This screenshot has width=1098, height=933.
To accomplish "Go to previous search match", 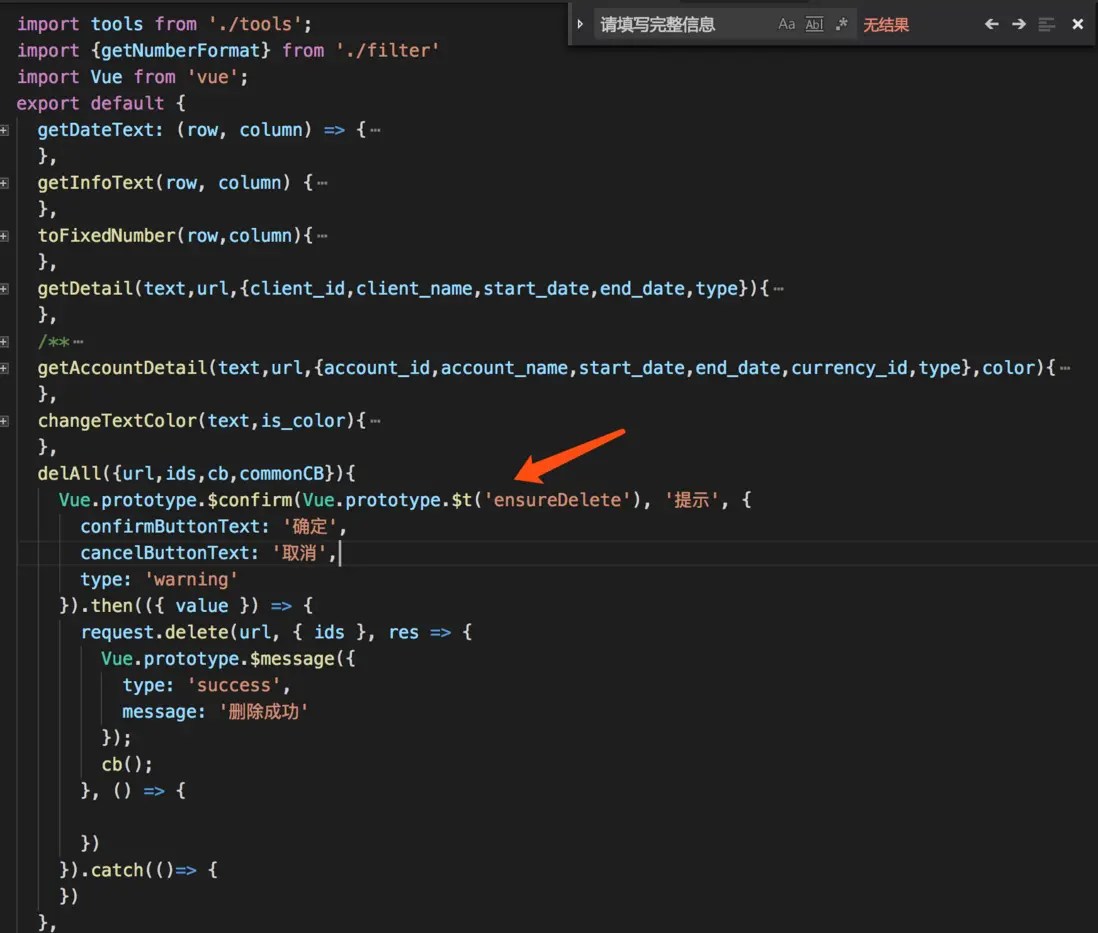I will (x=991, y=23).
